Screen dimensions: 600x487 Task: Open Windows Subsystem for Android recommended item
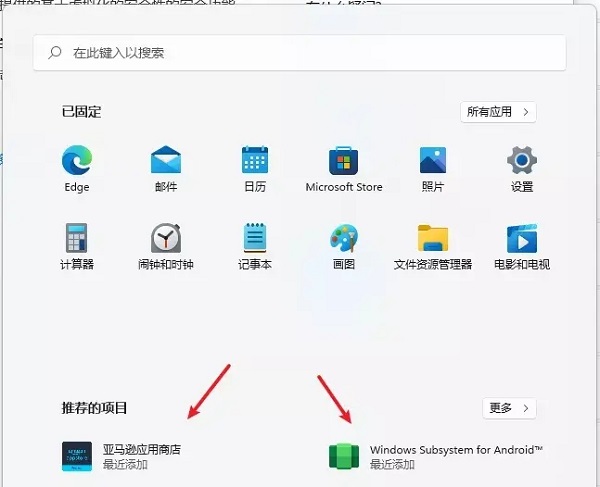coord(436,456)
